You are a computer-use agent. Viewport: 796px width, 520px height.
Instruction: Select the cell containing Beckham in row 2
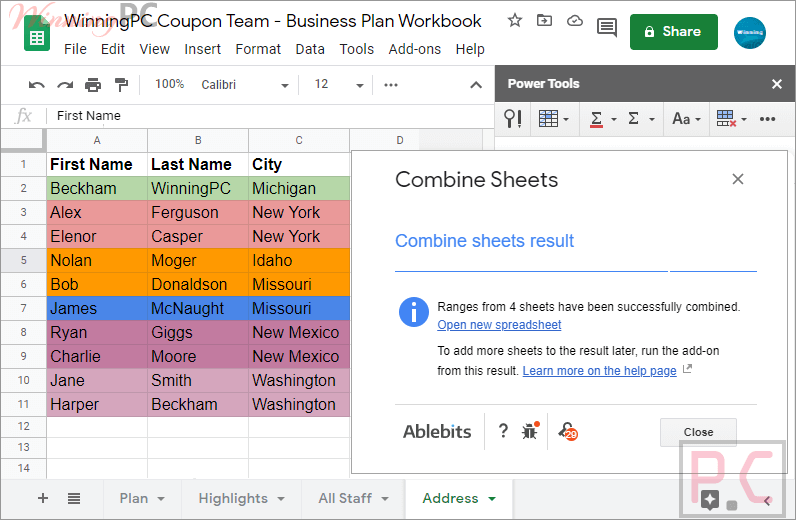coord(97,188)
